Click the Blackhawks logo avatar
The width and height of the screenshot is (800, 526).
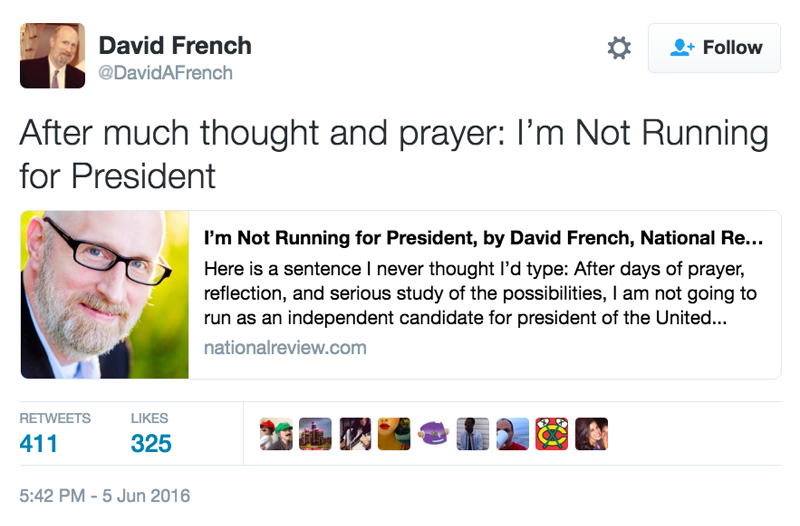tap(551, 433)
